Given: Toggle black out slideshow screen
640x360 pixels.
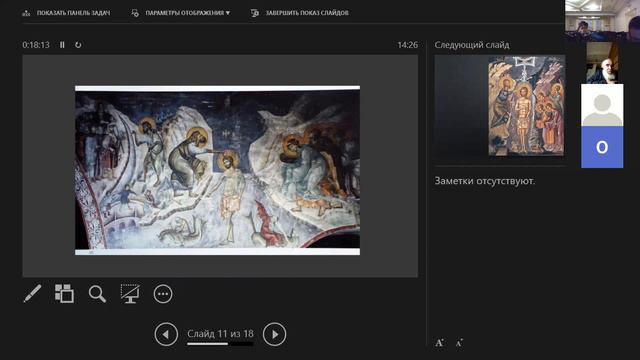Looking at the screenshot, I should pos(130,293).
